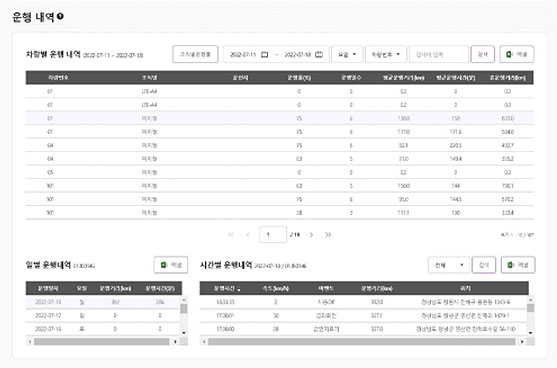This screenshot has height=368, width=557.
Task: Open the 요일 dropdown
Action: point(347,54)
